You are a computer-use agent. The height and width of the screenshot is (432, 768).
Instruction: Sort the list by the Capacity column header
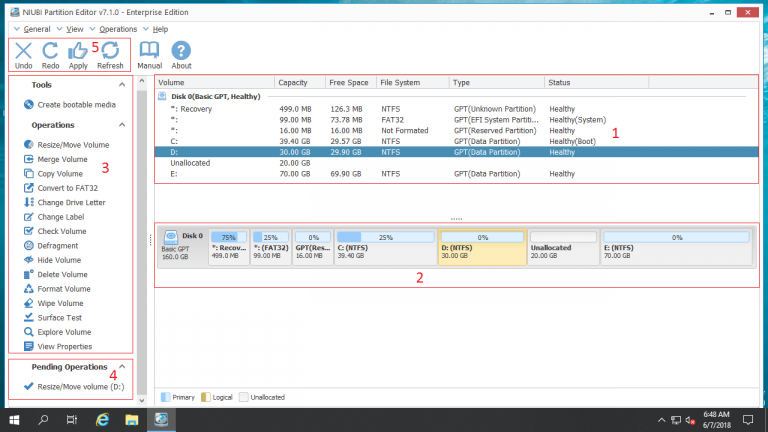tap(300, 82)
